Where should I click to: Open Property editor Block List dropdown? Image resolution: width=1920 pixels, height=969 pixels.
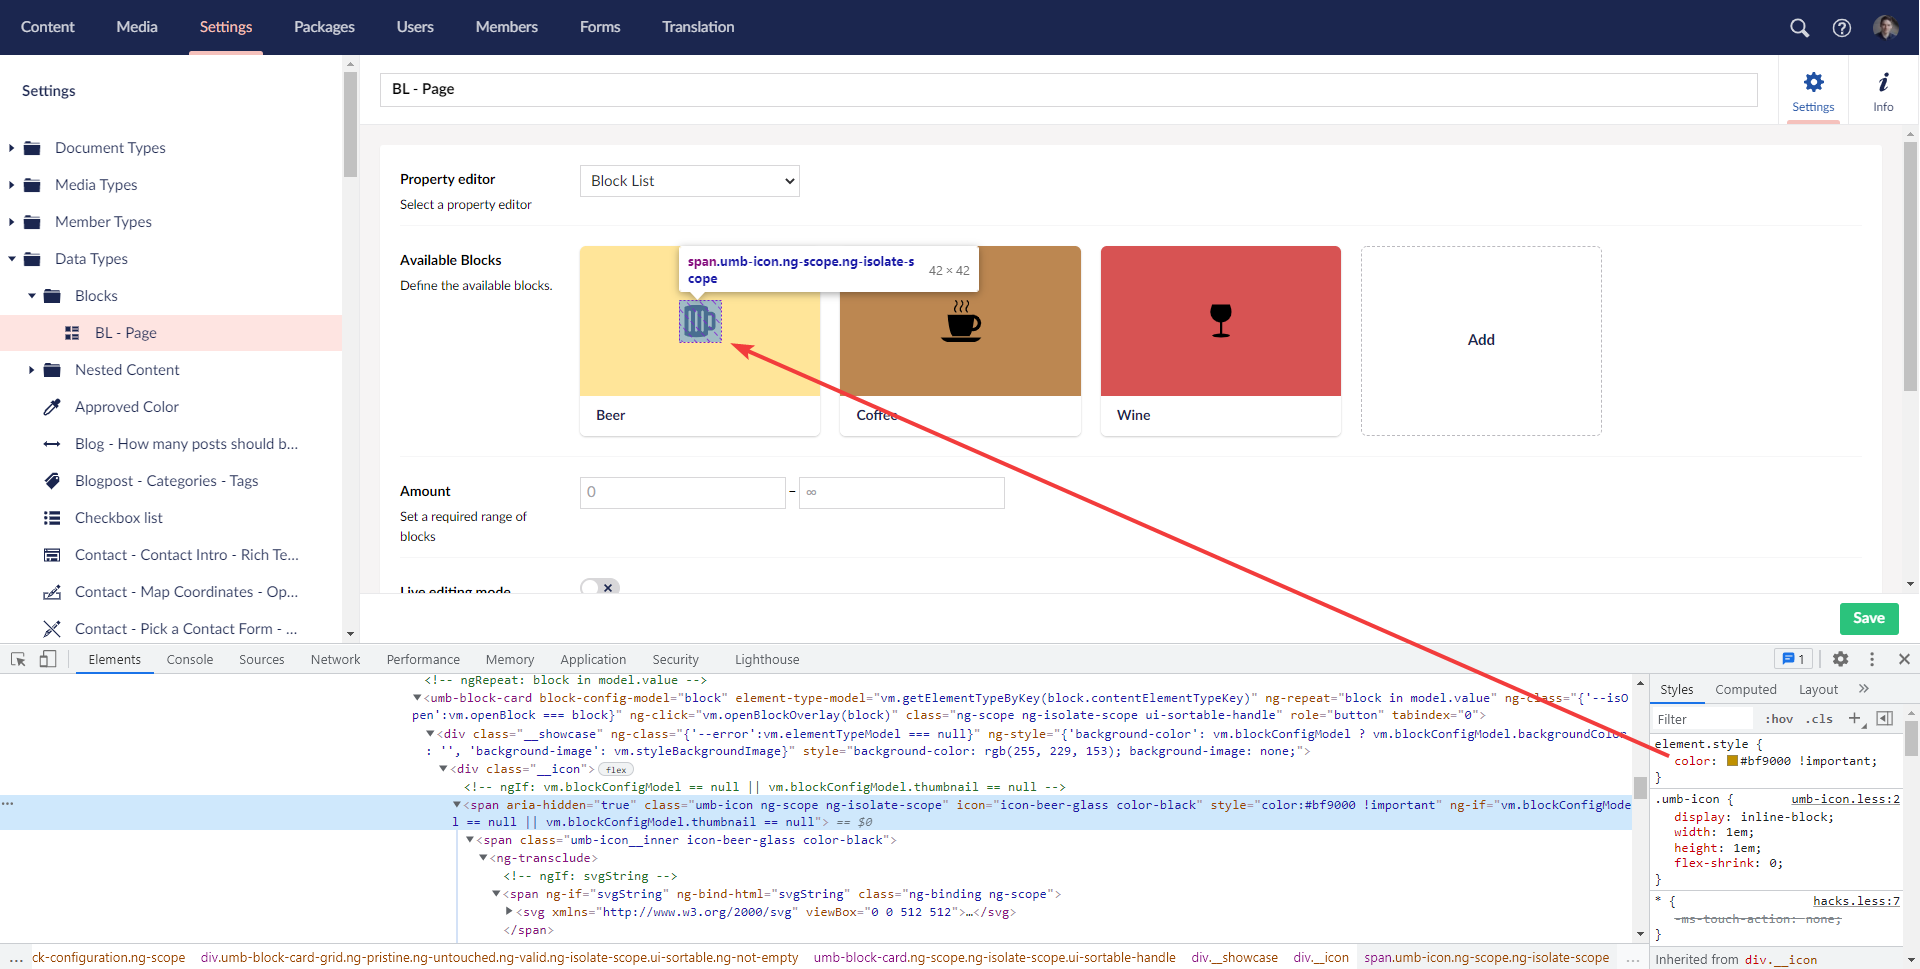click(x=690, y=181)
